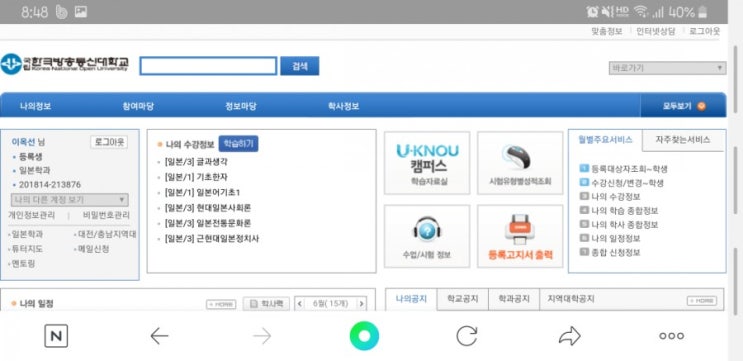The image size is (743, 361).
Task: Open course [일본/3] 일본전통문화론
Action: [x=208, y=223]
